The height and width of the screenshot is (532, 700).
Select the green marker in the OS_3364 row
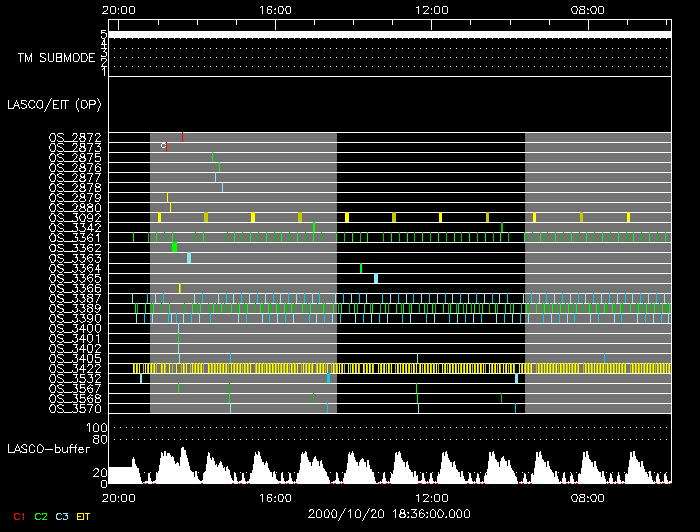[361, 268]
